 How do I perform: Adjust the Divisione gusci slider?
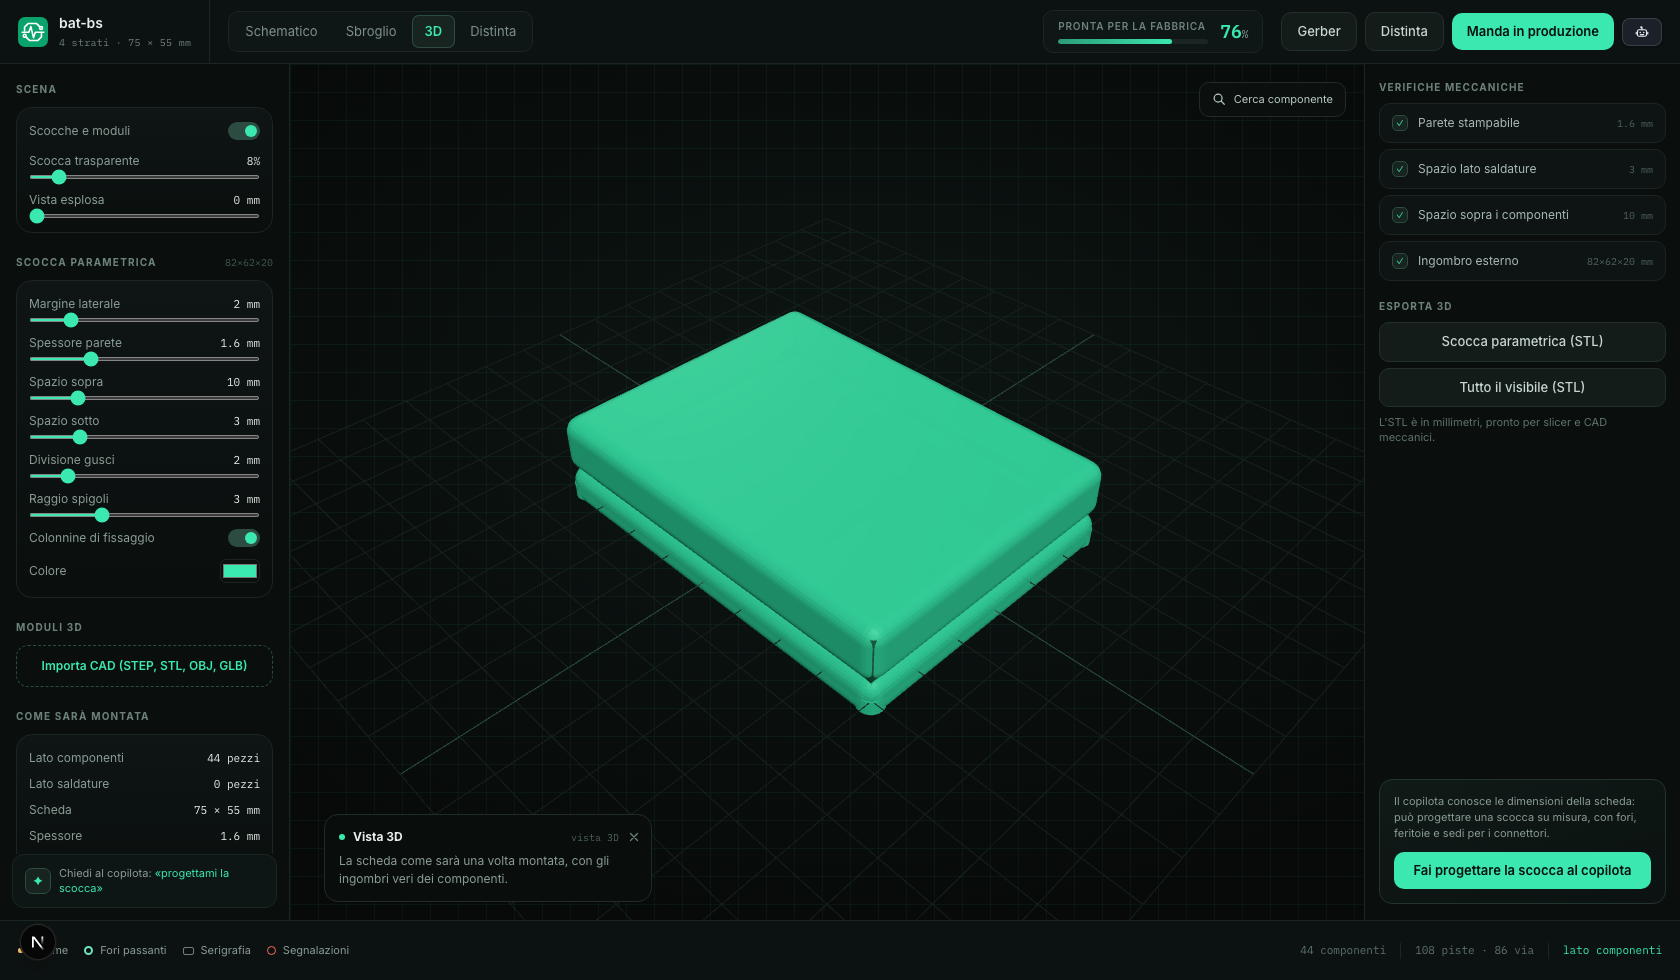coord(144,476)
